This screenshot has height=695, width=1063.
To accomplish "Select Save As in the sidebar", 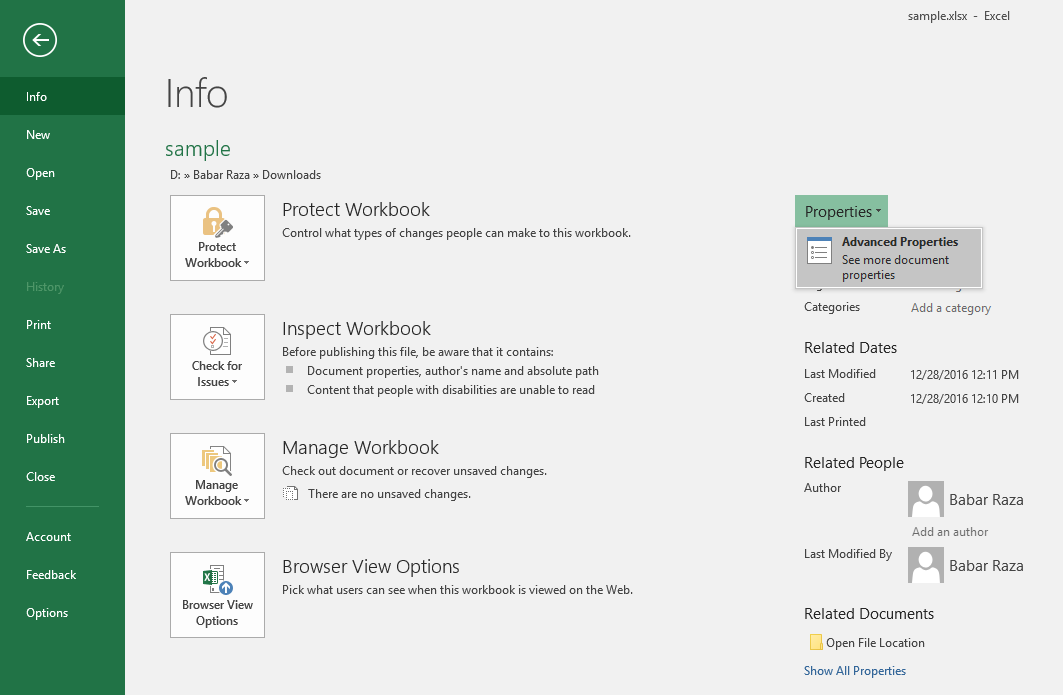I will pyautogui.click(x=46, y=249).
